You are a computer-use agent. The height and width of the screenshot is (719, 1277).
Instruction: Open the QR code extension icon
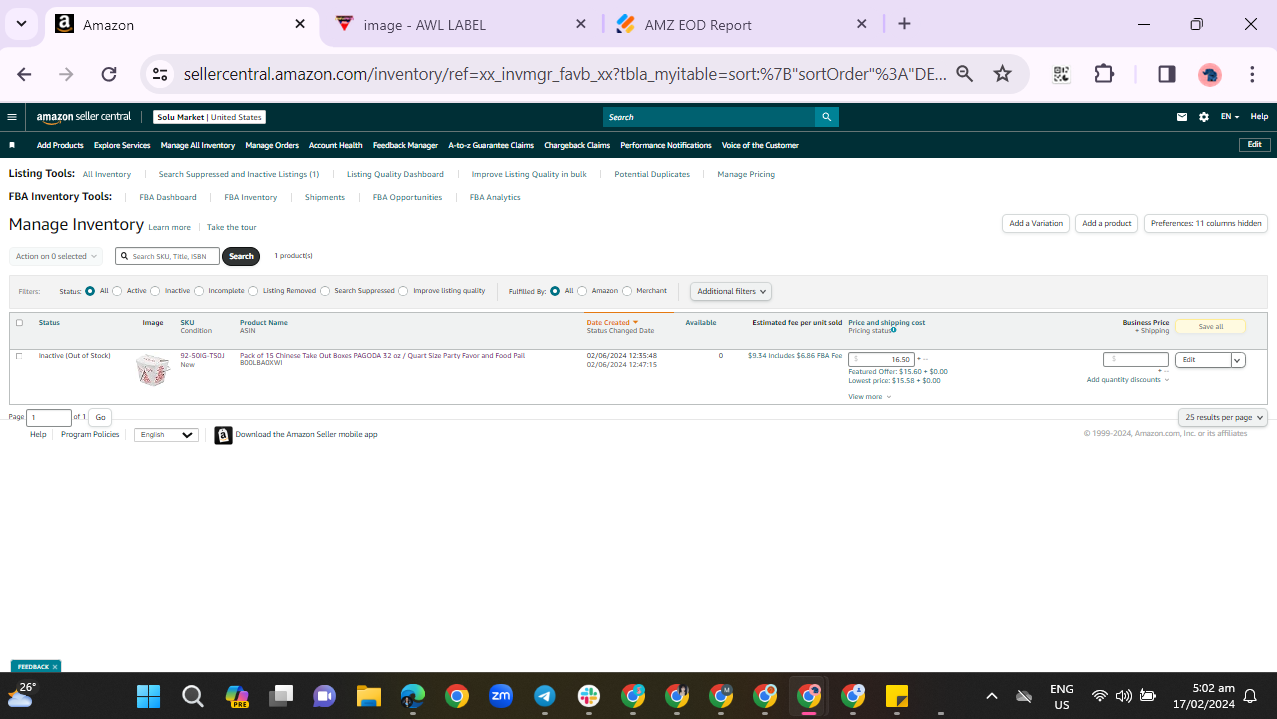click(1061, 74)
